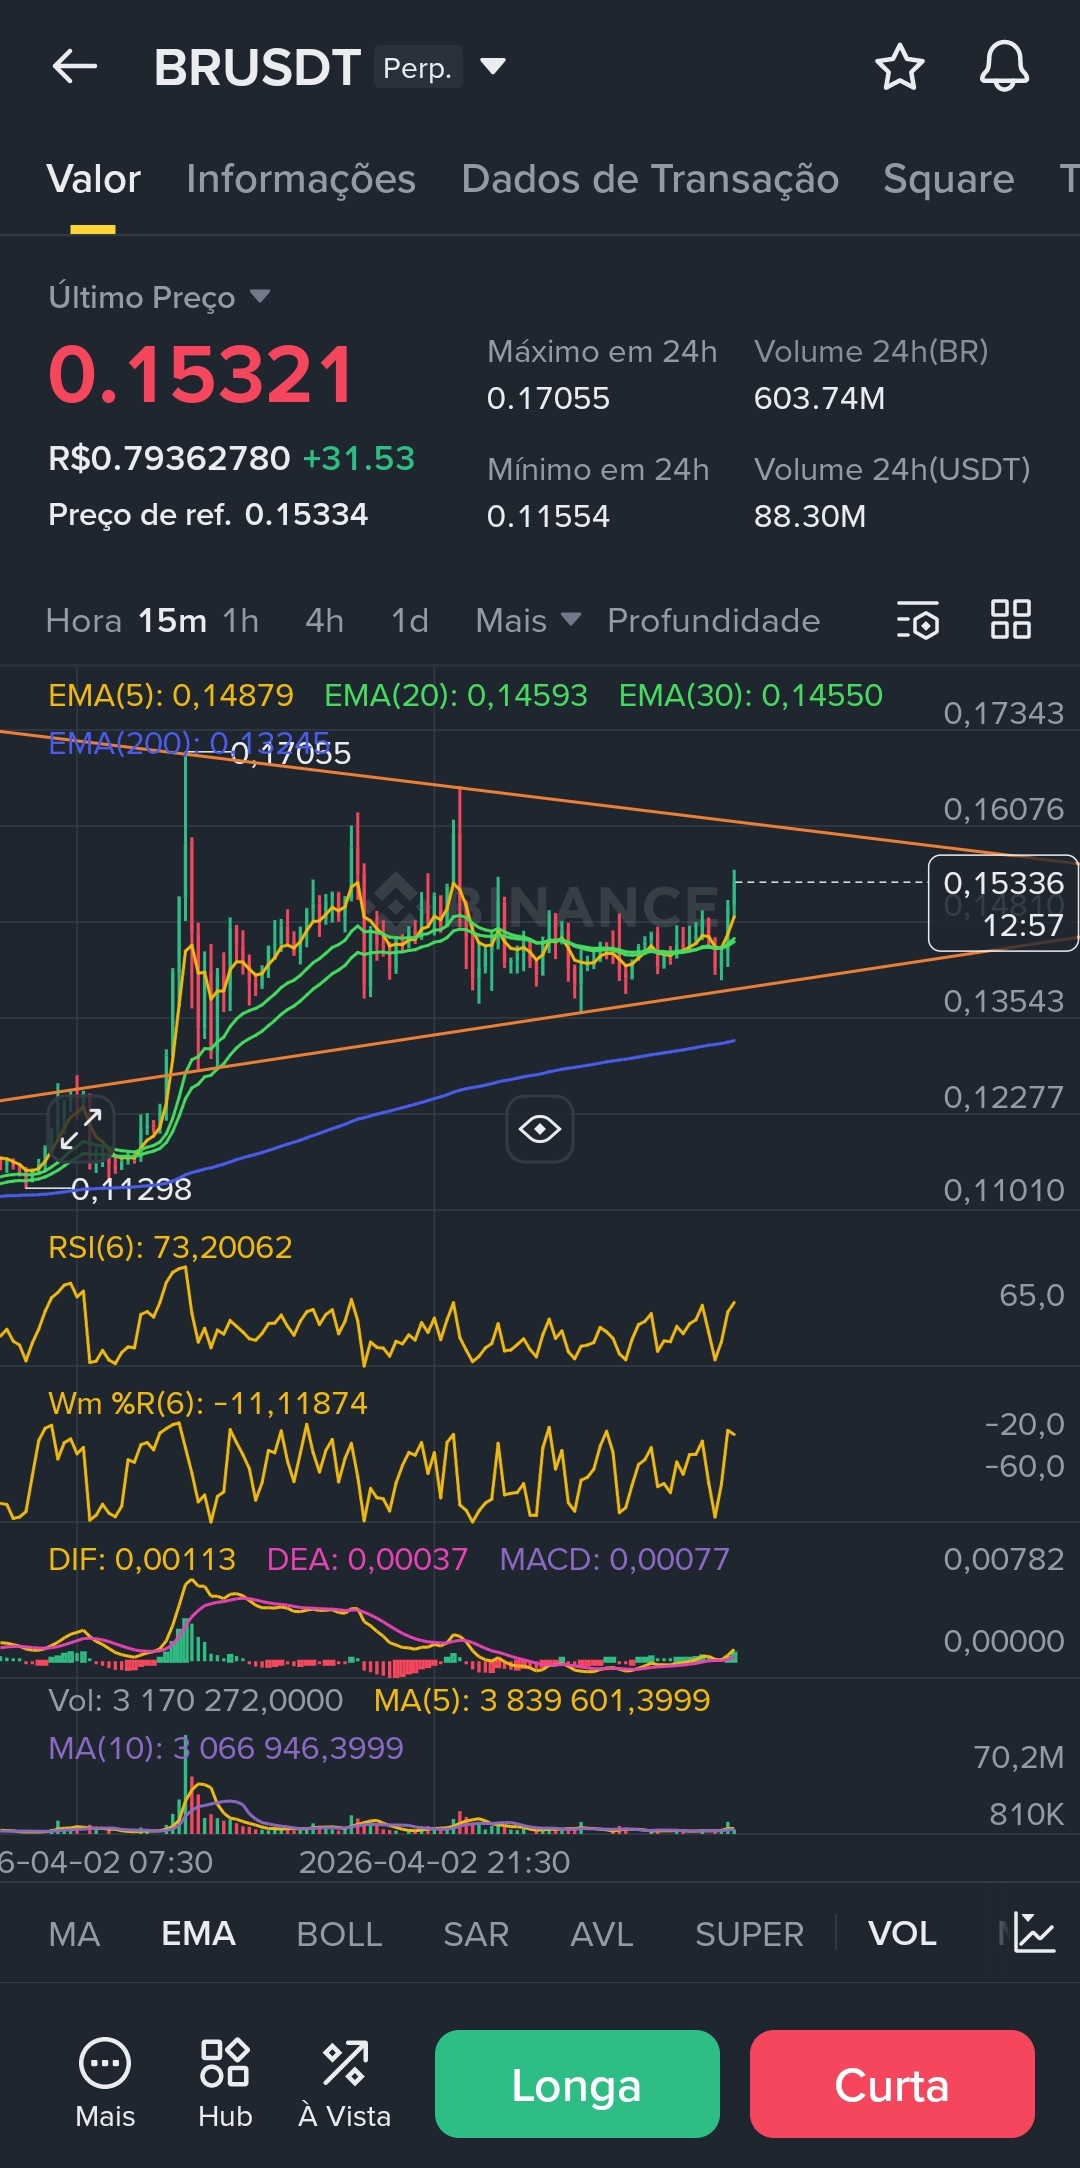Tap the Mínimo em 24h value 0.11554
Screen dimensions: 1080x2168
548,516
